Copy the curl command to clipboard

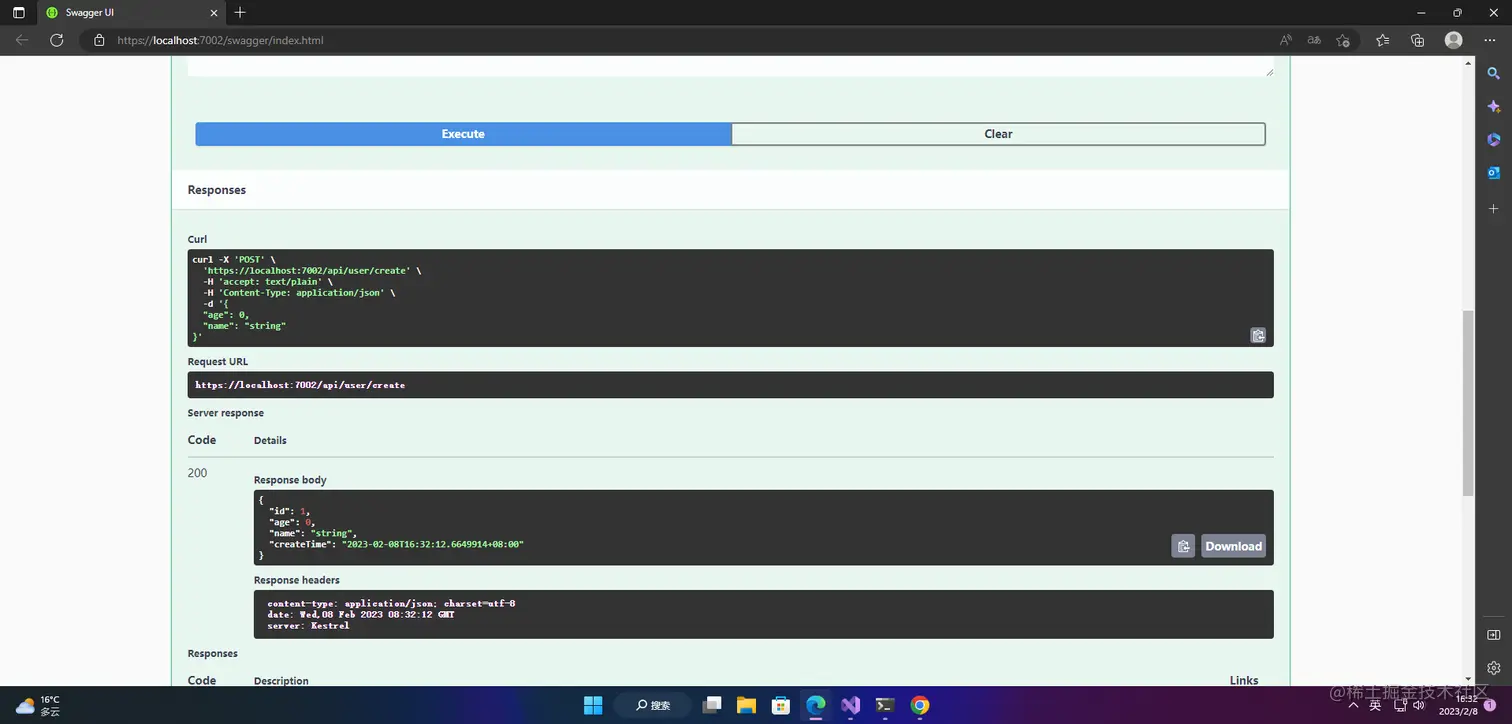(1258, 336)
